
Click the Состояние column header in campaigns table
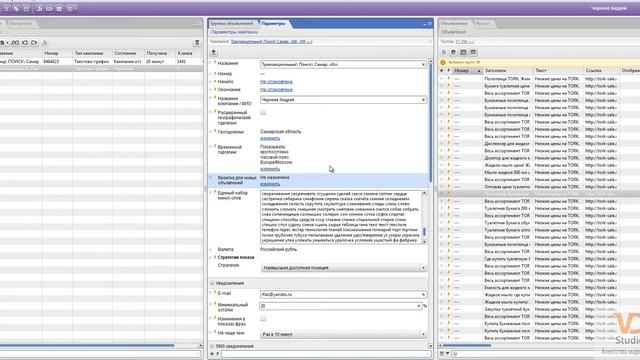(x=128, y=53)
